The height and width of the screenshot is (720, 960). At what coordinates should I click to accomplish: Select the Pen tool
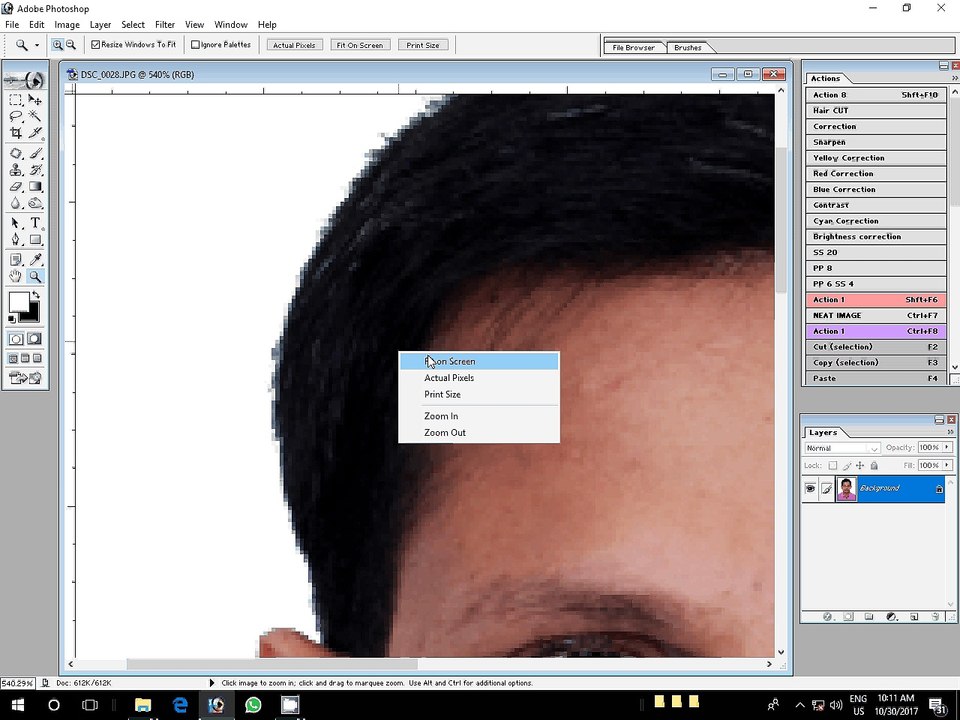point(16,239)
